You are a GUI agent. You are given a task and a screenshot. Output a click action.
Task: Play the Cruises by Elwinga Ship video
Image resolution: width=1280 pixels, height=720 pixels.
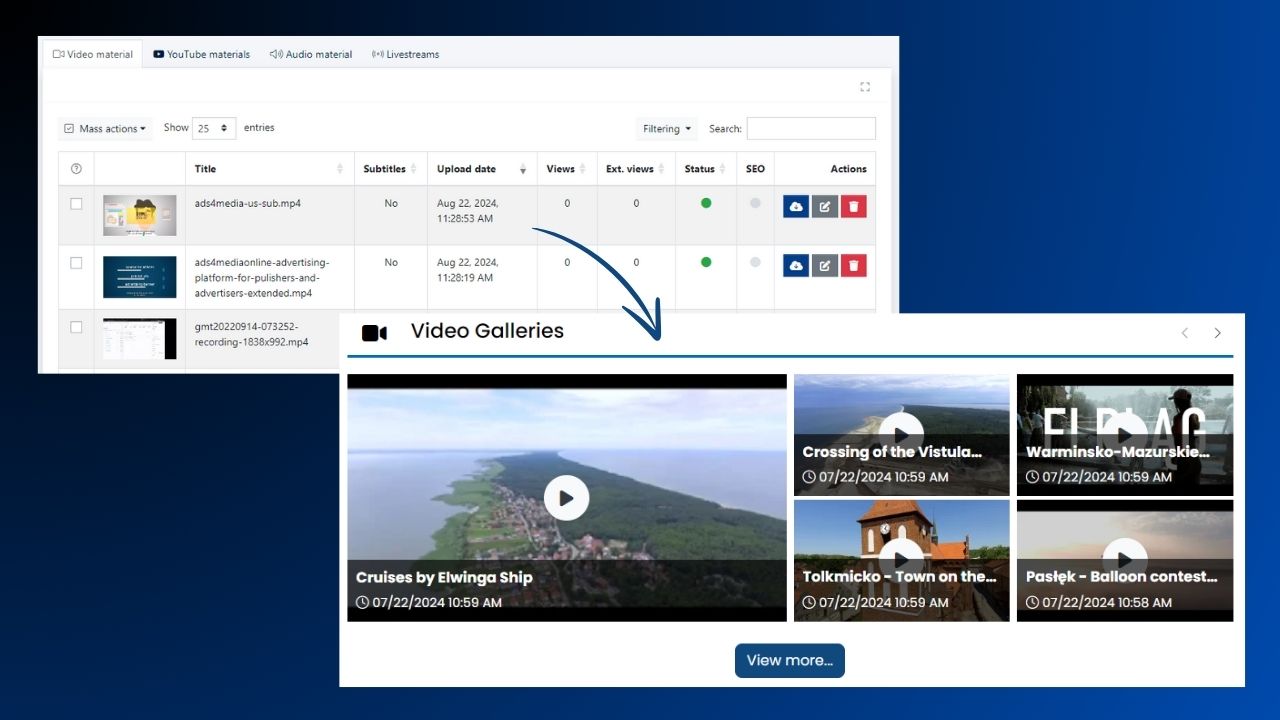(567, 497)
